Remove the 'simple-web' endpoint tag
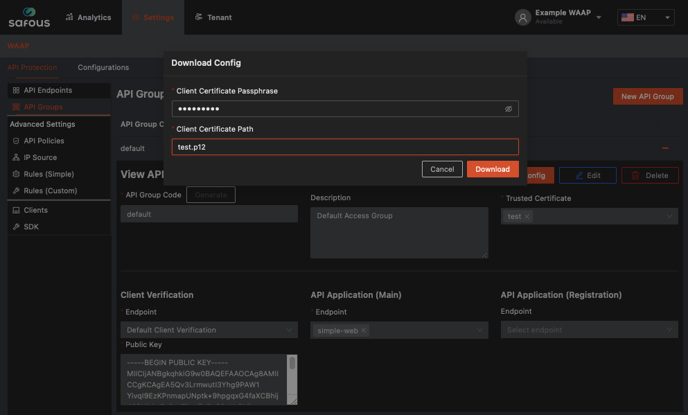Screen dimensions: 688x415 363,330
